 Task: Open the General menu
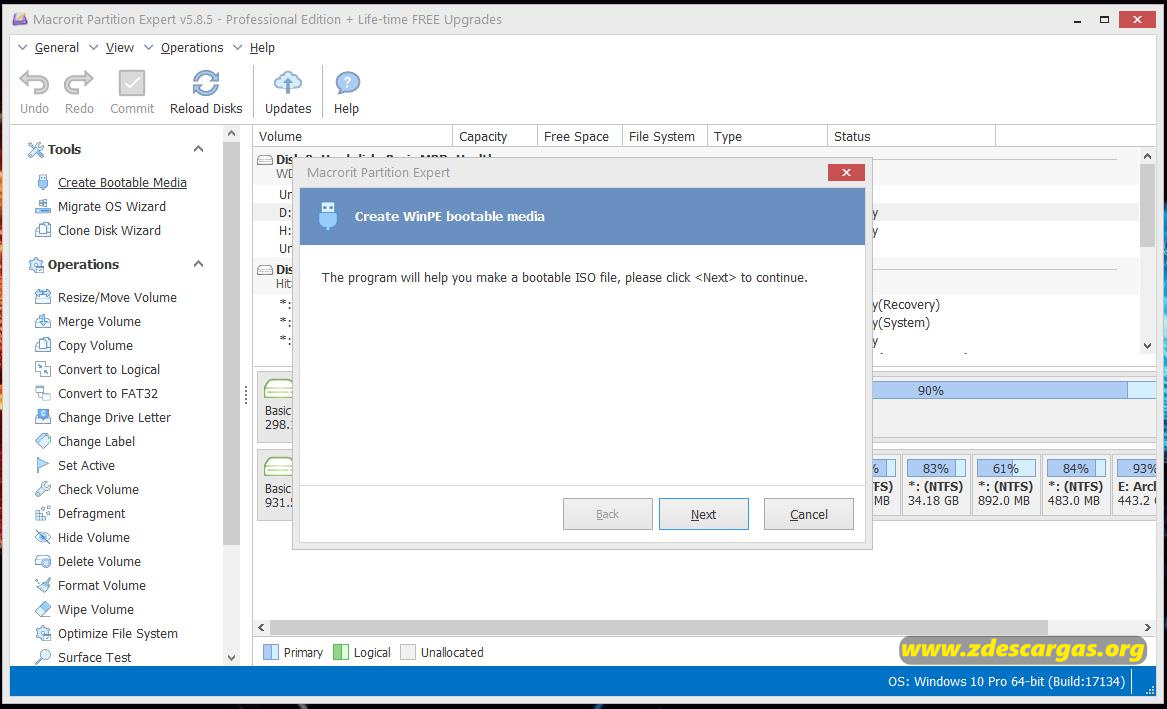click(x=57, y=48)
